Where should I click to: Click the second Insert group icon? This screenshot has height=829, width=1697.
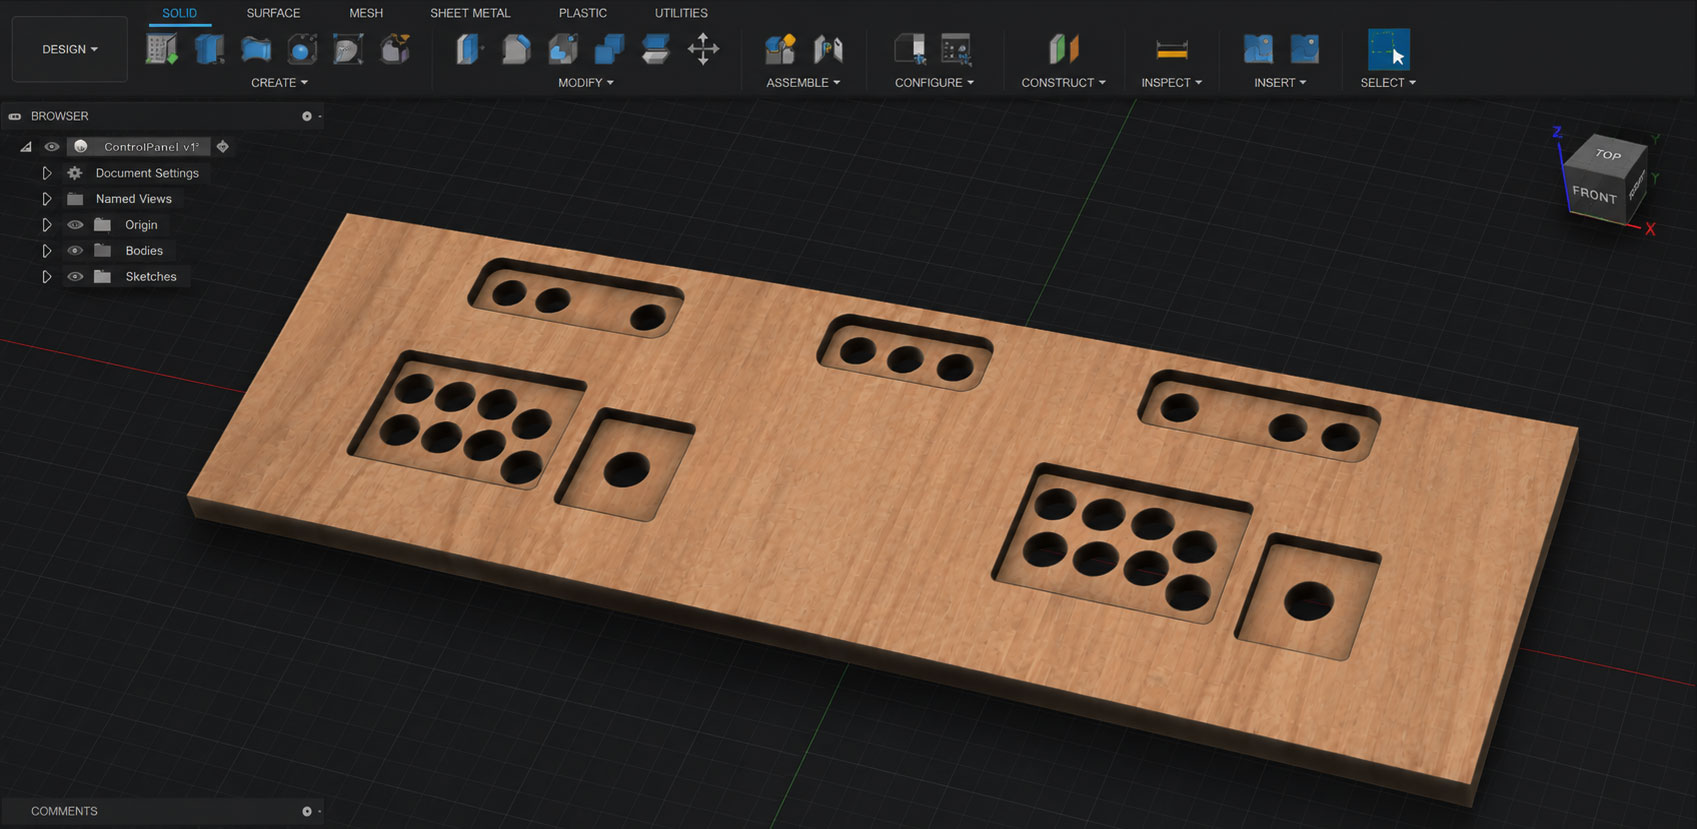coord(1304,49)
